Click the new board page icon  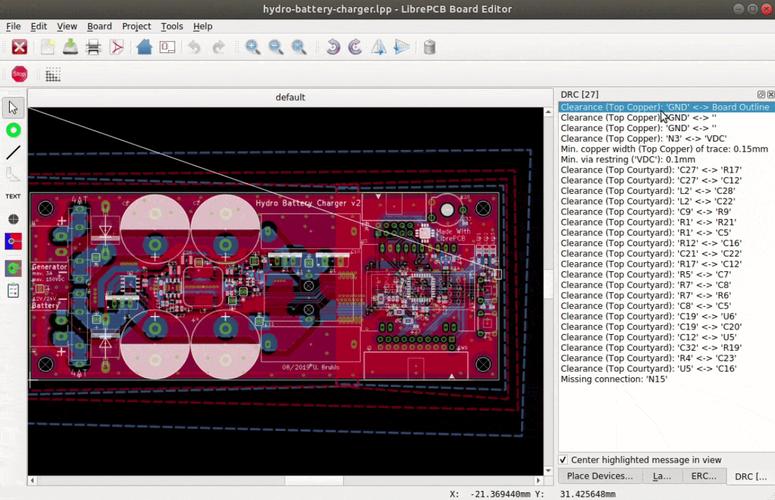click(48, 47)
